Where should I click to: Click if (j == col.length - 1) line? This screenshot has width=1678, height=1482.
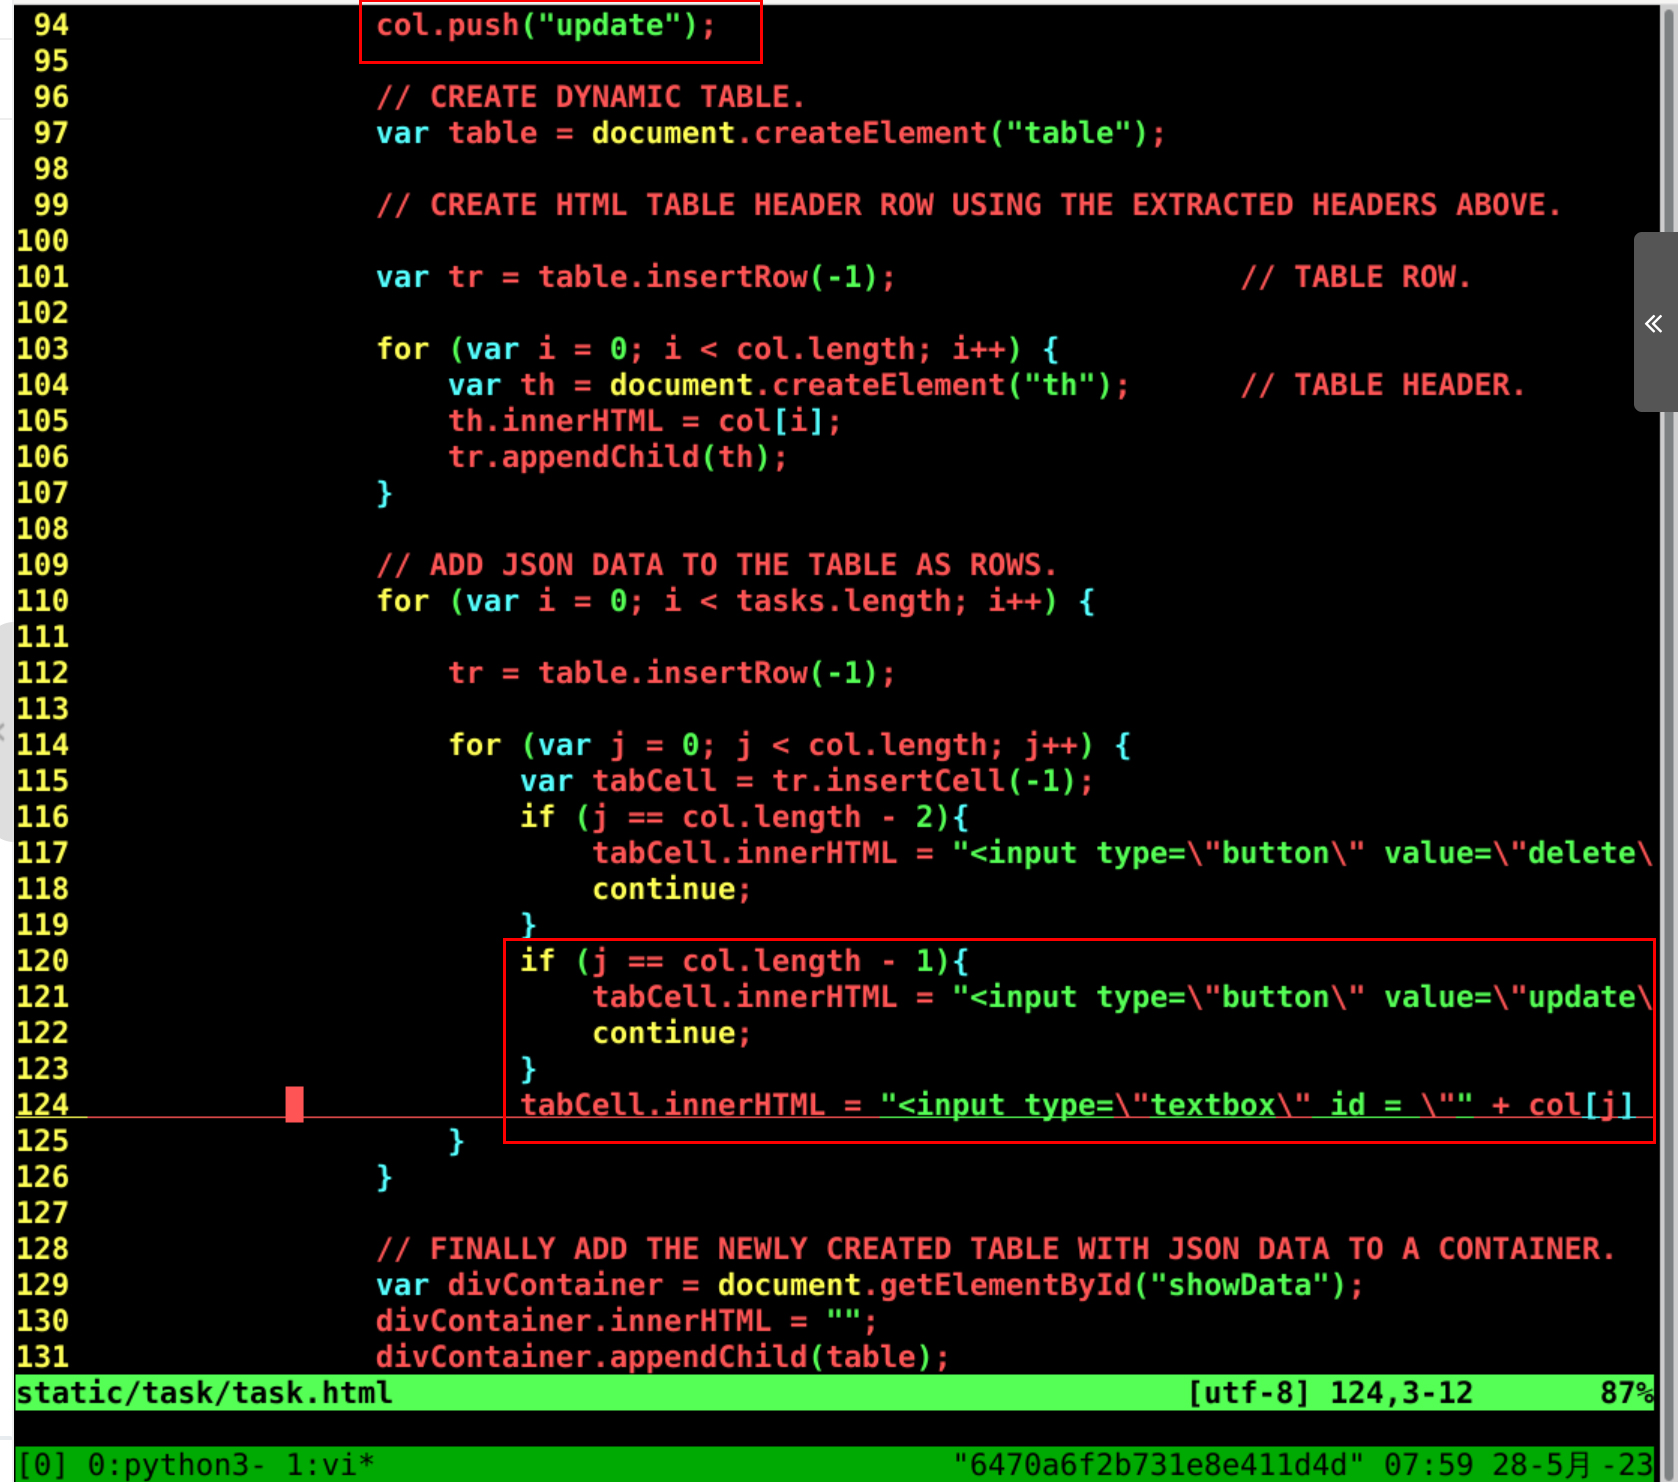(744, 961)
